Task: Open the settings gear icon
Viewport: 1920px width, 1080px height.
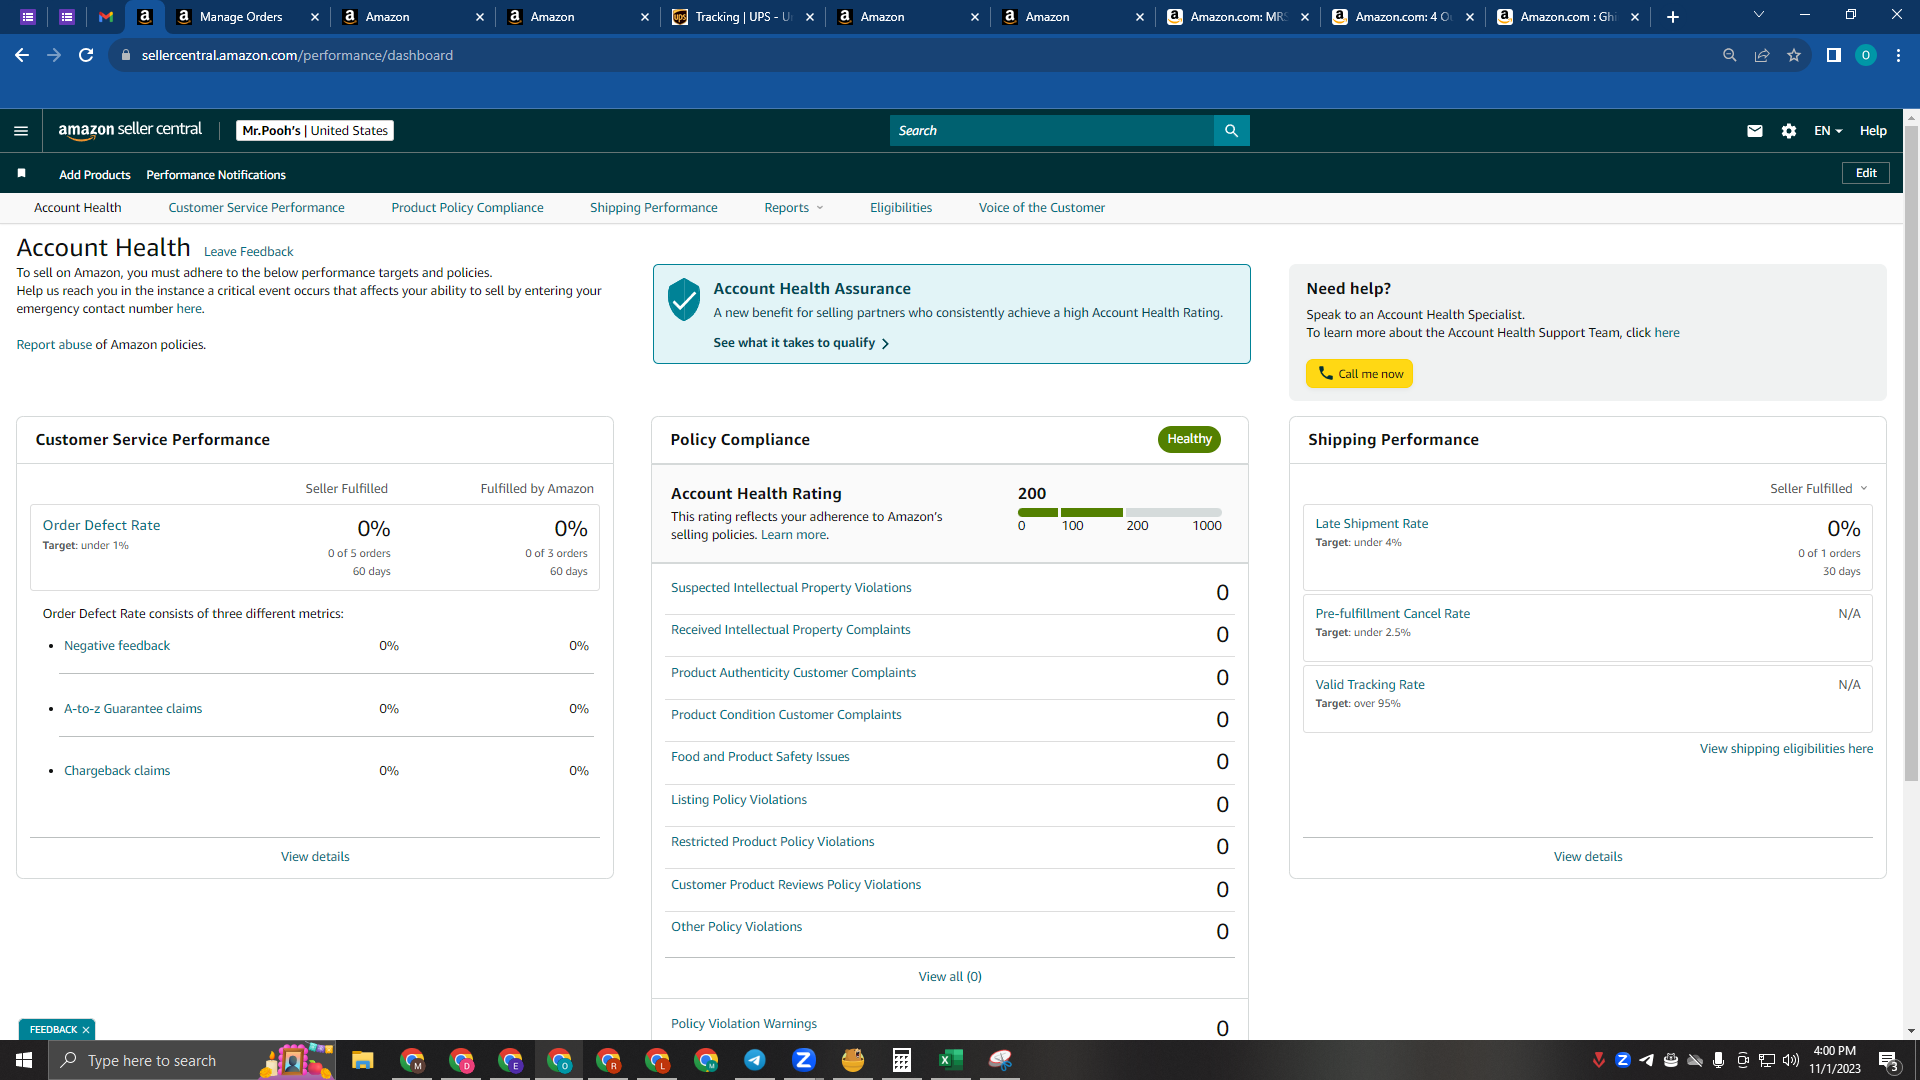Action: click(1789, 131)
